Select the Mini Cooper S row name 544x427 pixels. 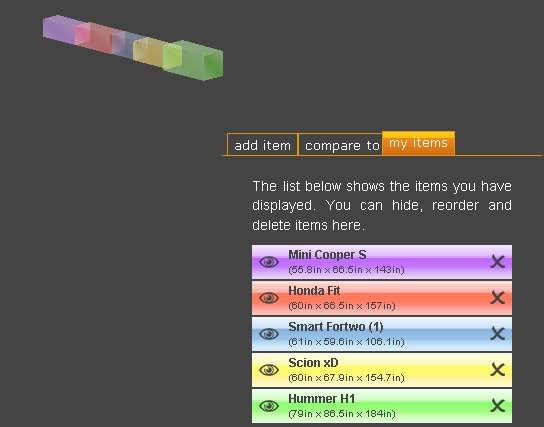pyautogui.click(x=327, y=255)
